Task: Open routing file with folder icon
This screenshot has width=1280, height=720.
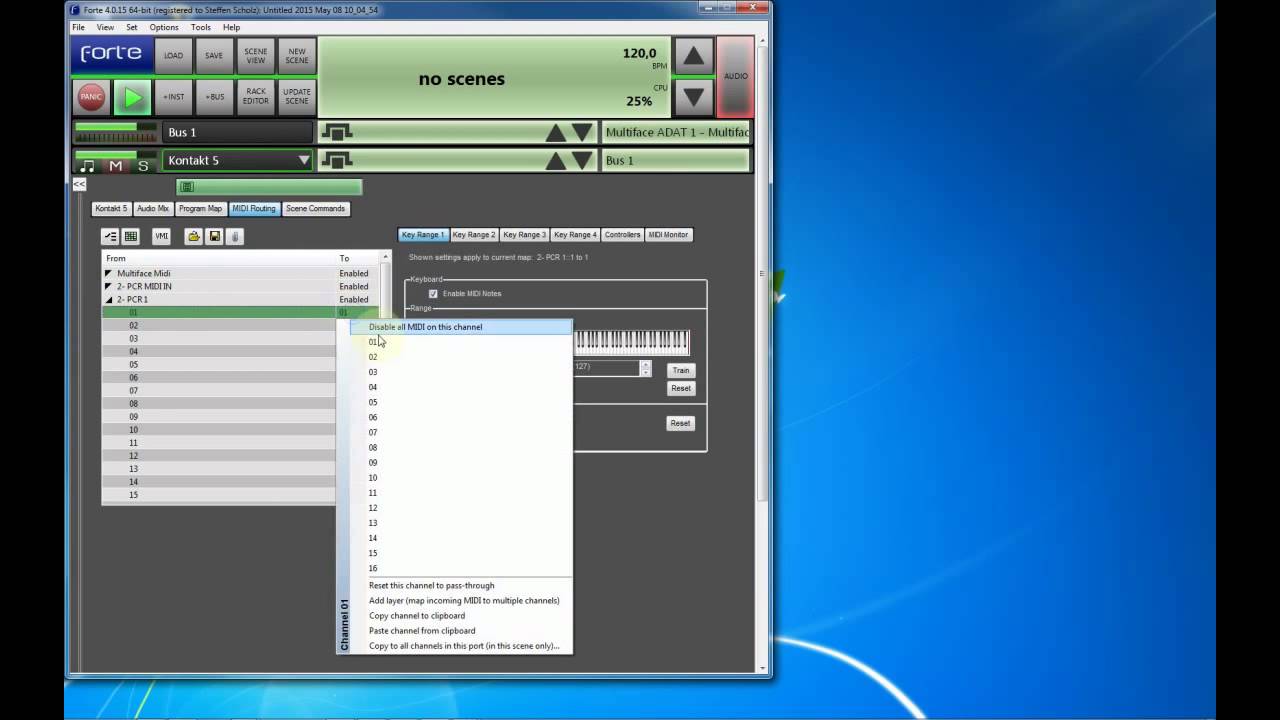Action: tap(194, 236)
